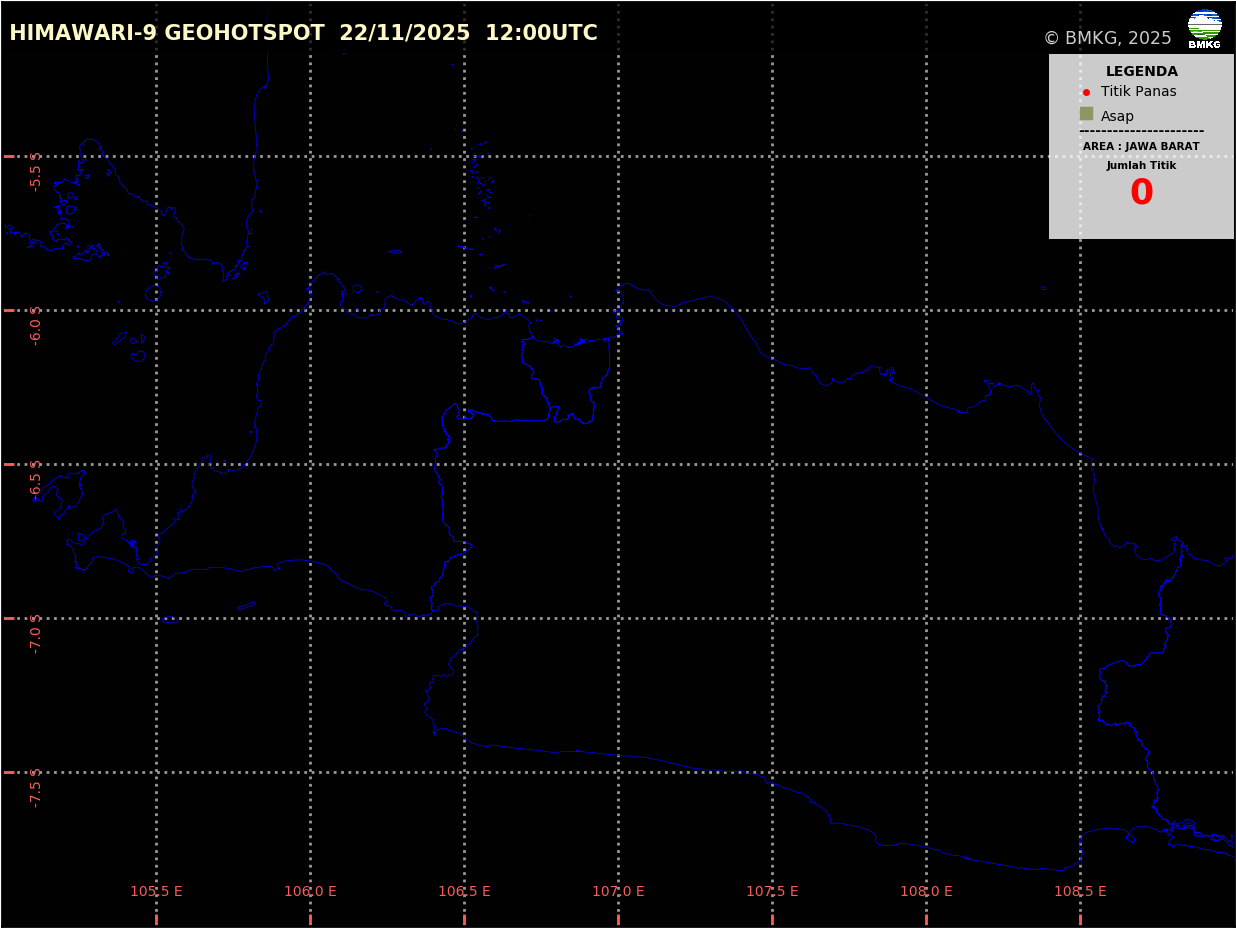Viewport: 1236px width, 928px height.
Task: Click the © BMKG, 2025 copyright text
Action: coord(1107,38)
